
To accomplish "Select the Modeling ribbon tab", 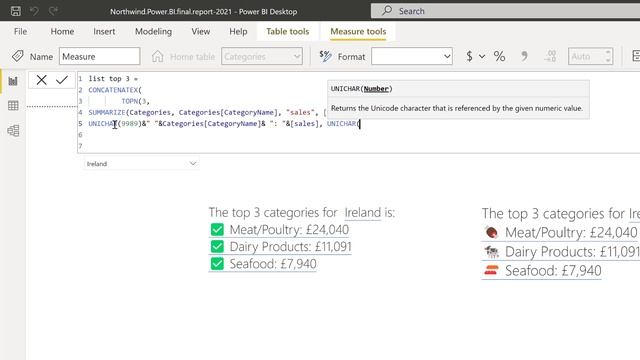I will [153, 31].
